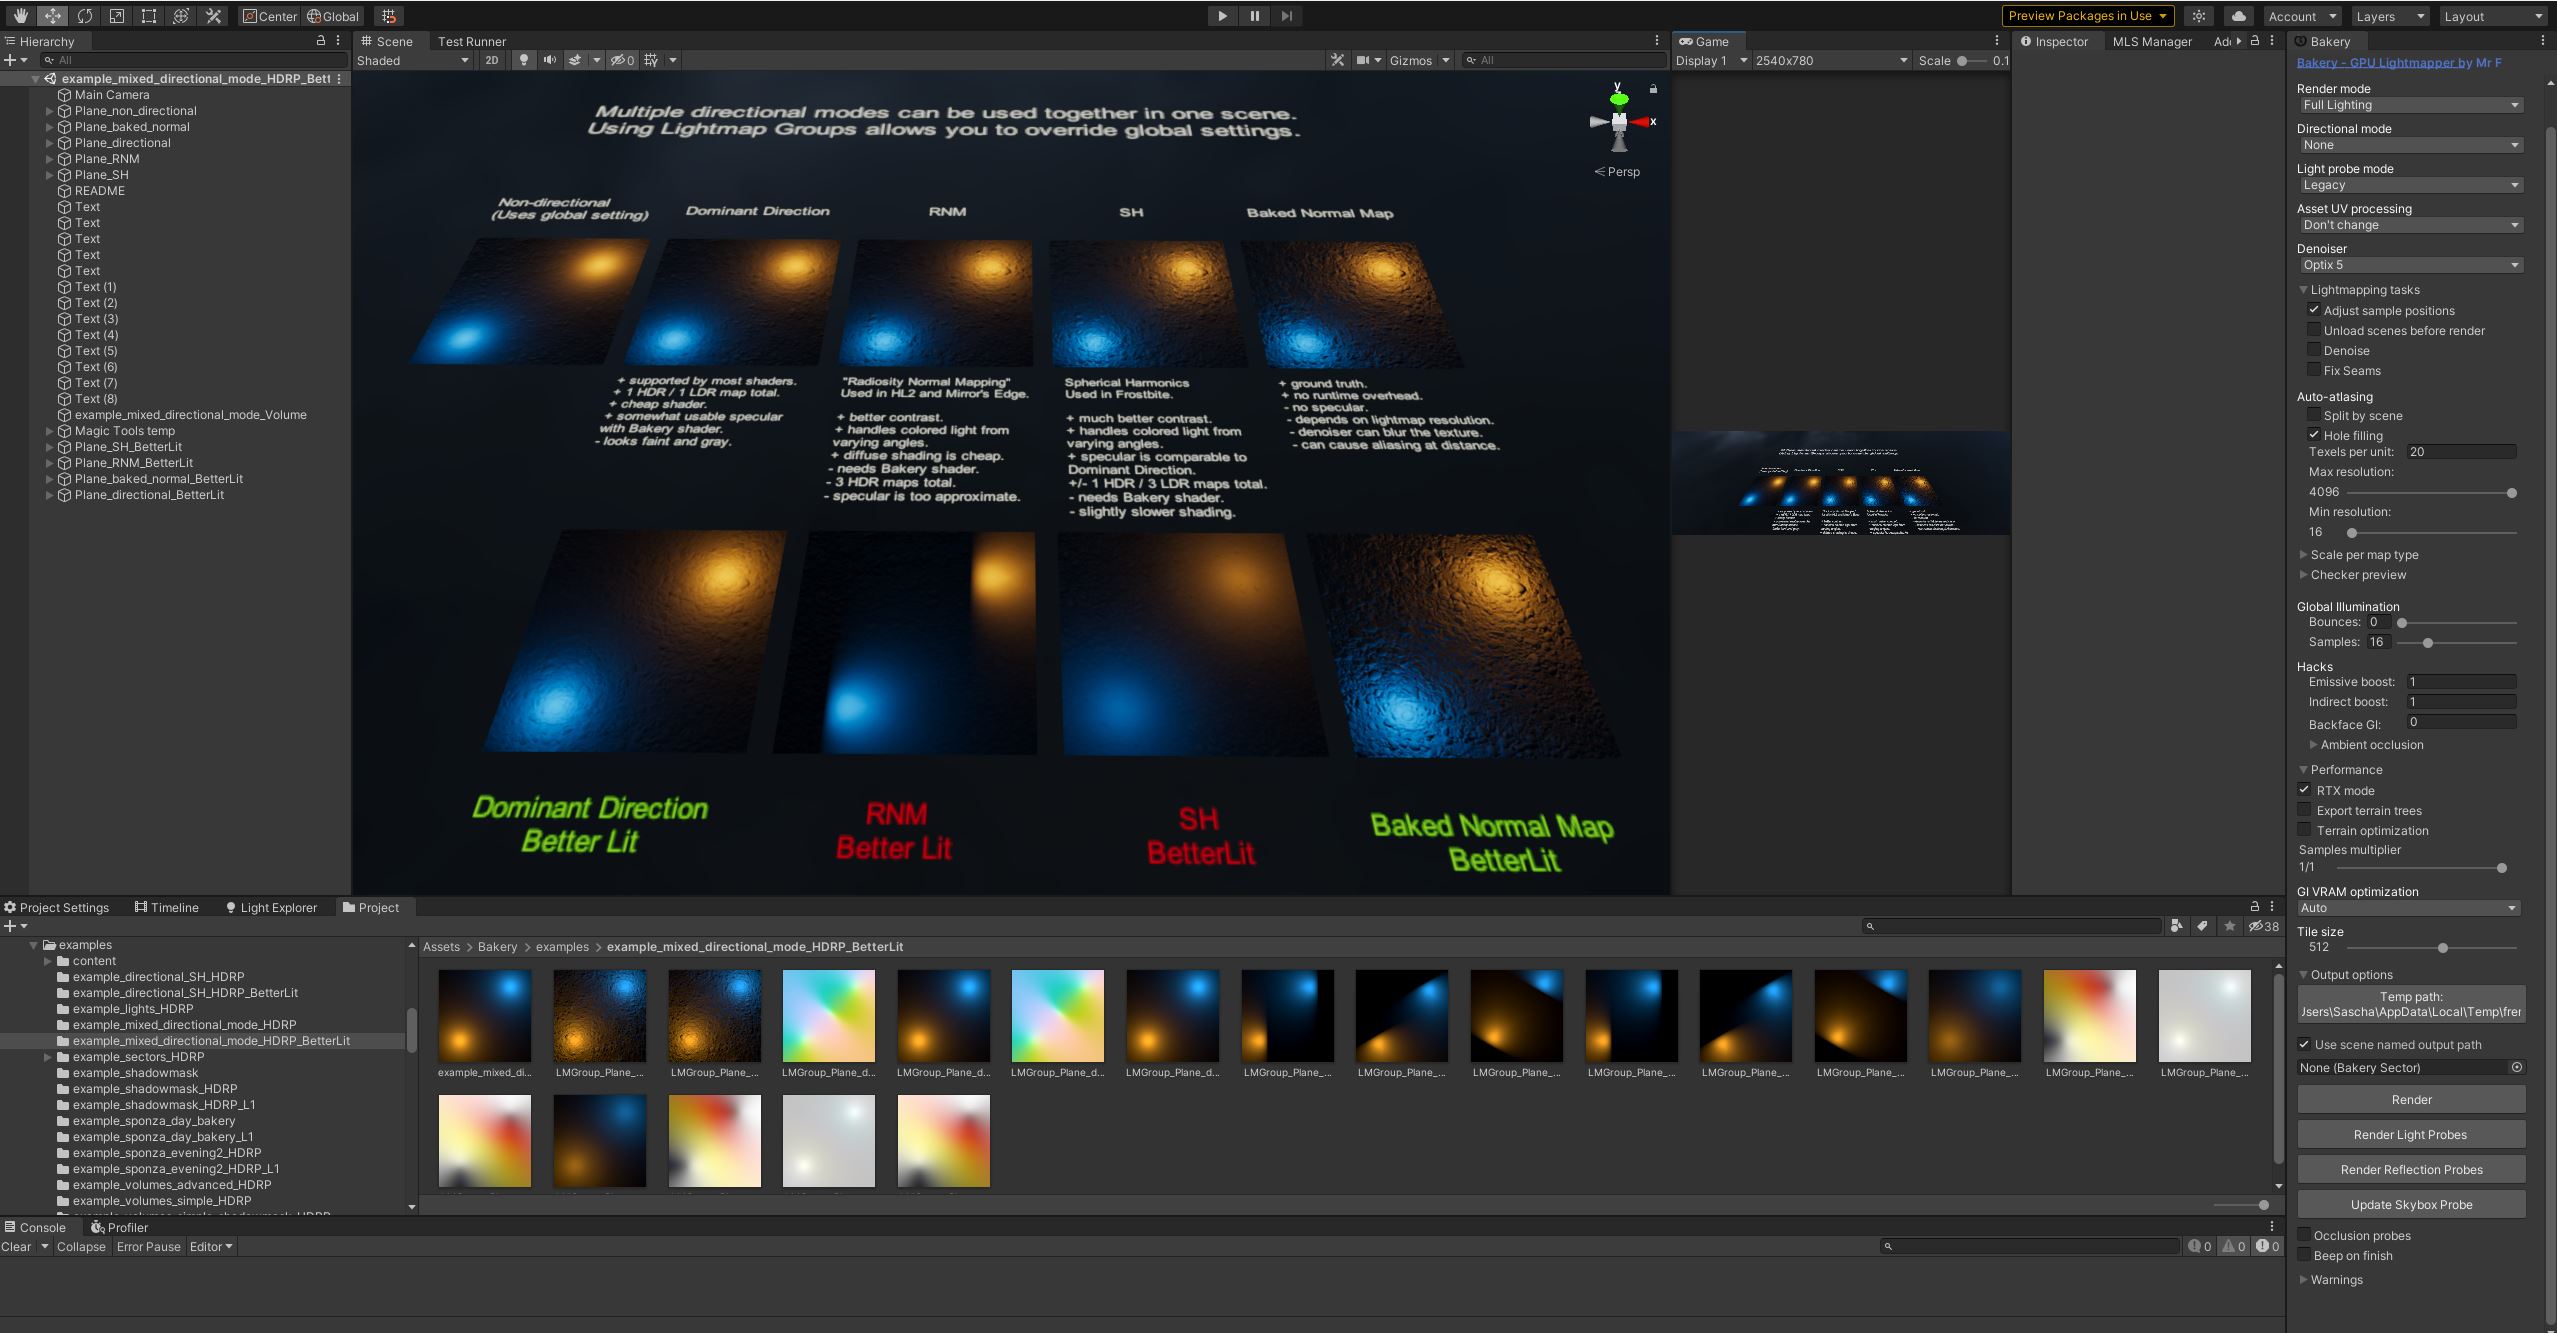This screenshot has width=2557, height=1333.
Task: Select the Rotate tool
Action: coord(86,15)
